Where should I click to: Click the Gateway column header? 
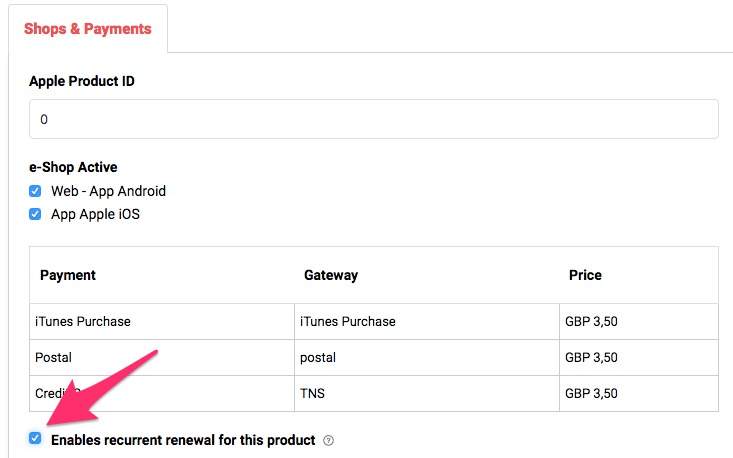pos(331,275)
